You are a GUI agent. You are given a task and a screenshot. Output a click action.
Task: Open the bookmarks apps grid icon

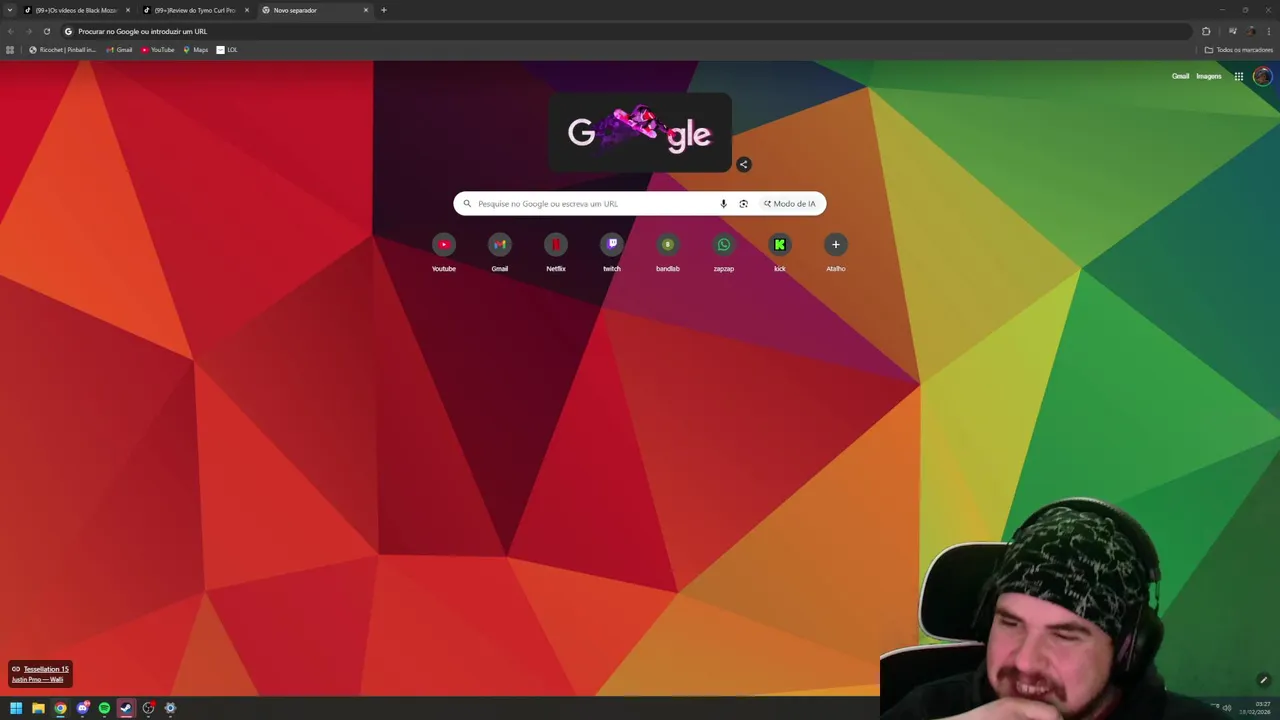coord(10,50)
